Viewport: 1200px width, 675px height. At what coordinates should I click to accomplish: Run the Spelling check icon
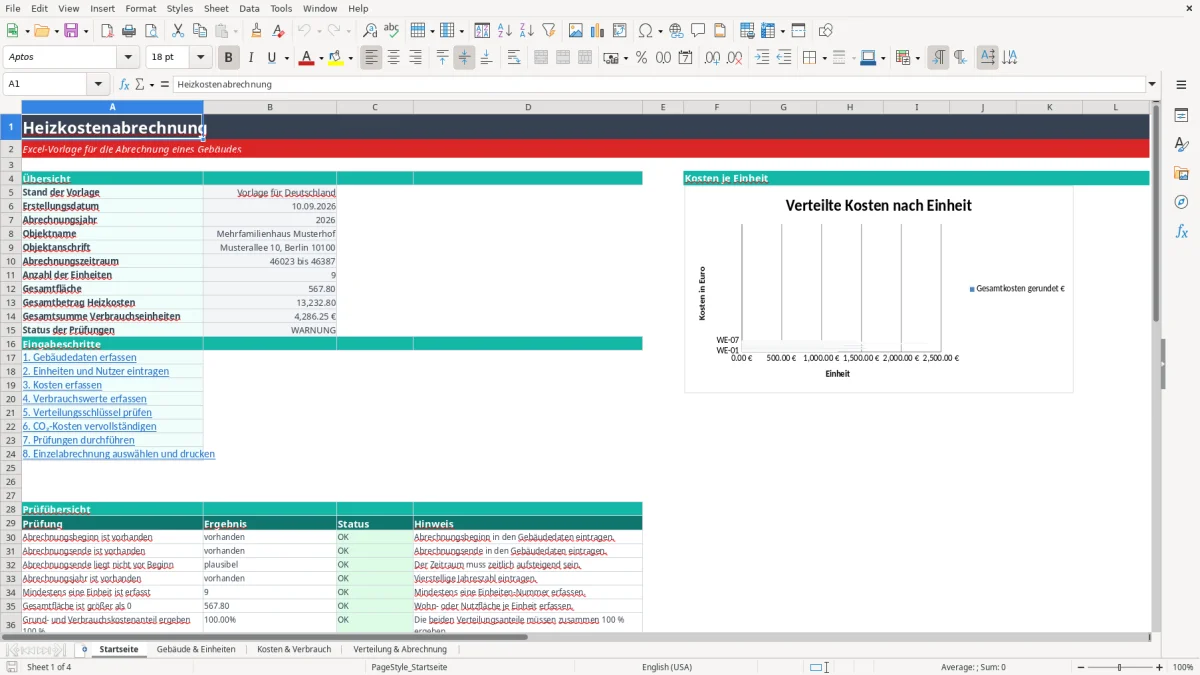click(x=392, y=31)
